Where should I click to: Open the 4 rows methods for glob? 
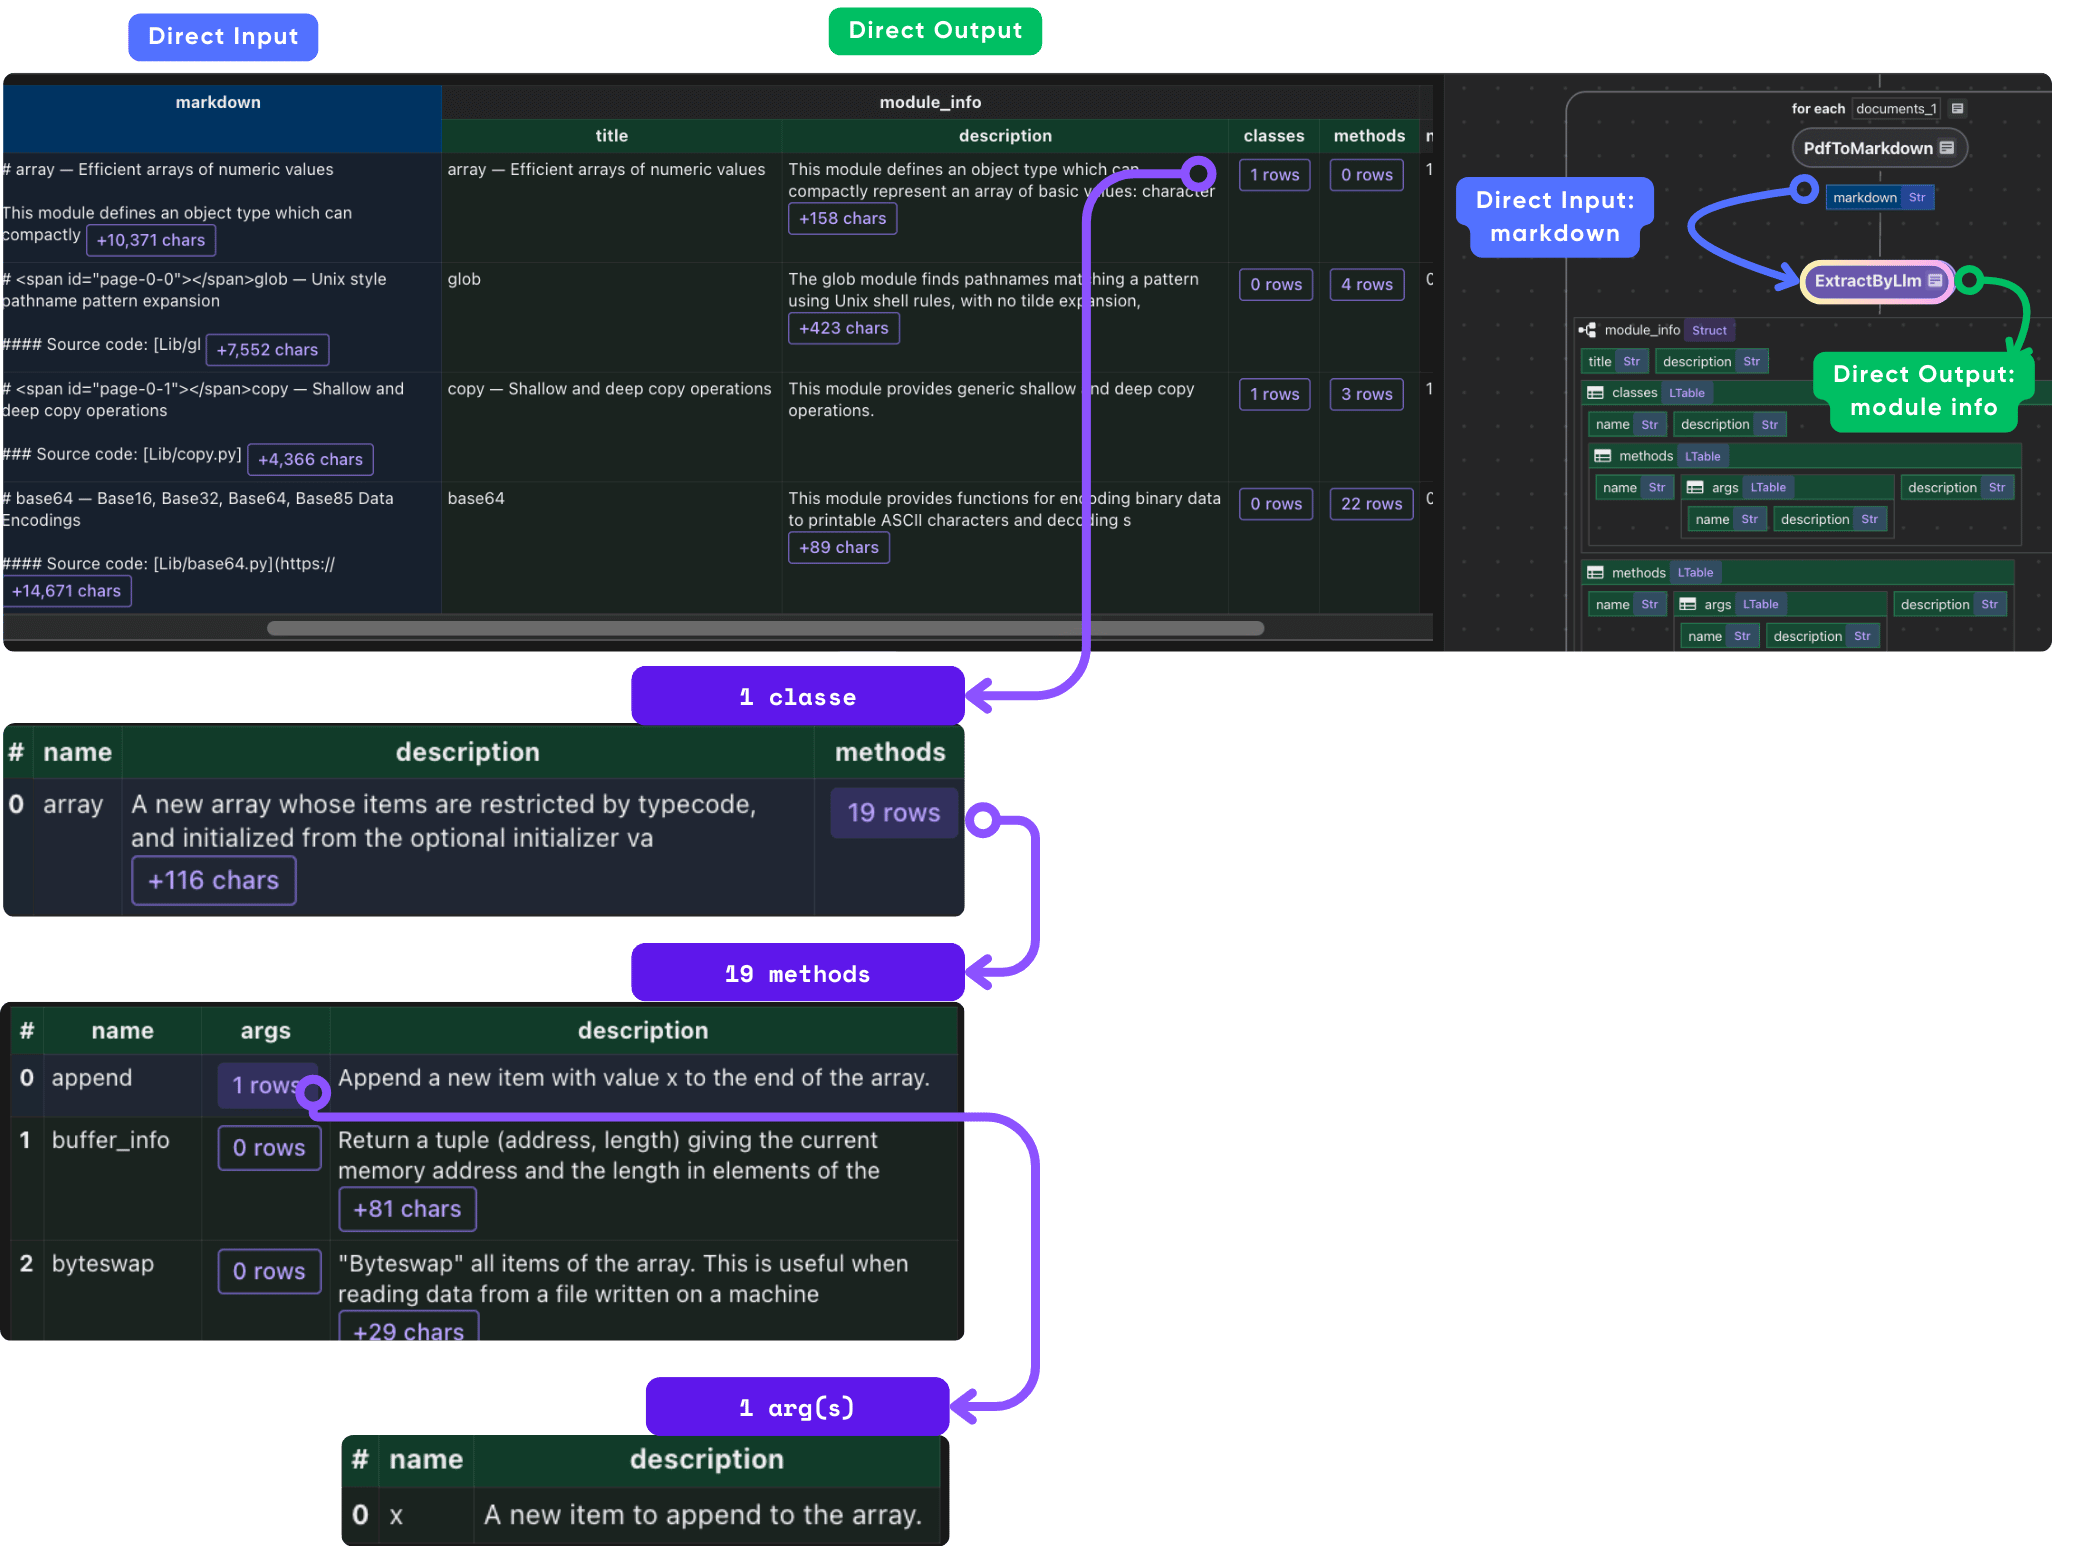coord(1366,284)
